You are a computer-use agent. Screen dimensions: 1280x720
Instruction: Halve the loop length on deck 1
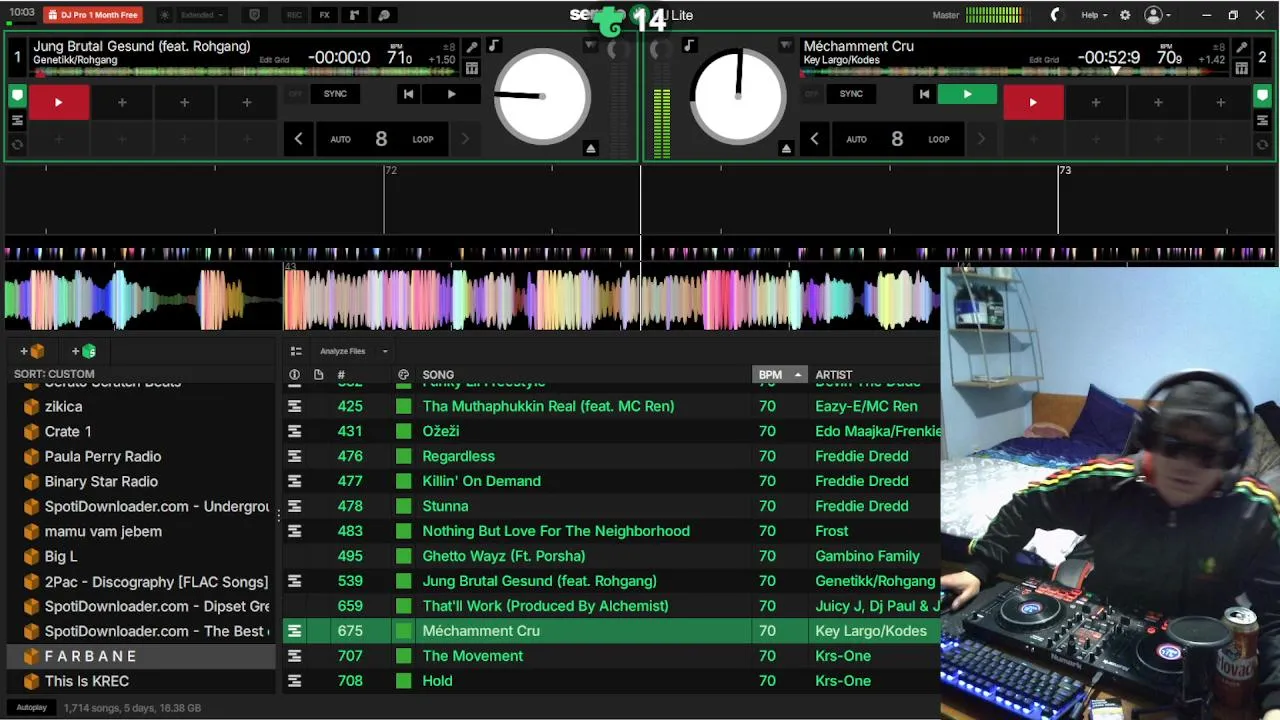point(298,139)
